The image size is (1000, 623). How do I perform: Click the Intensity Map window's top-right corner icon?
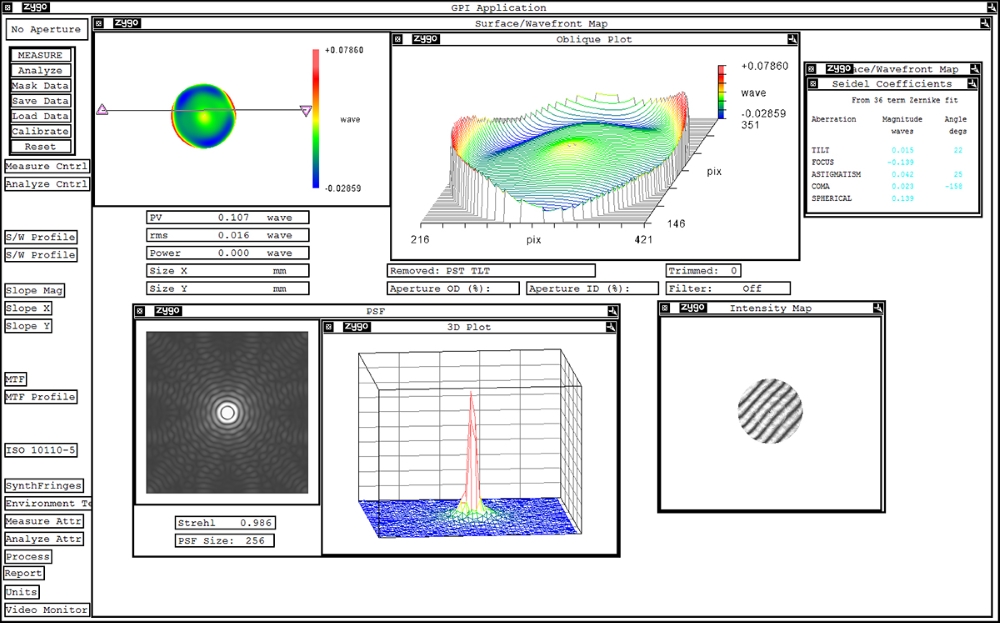pyautogui.click(x=877, y=308)
